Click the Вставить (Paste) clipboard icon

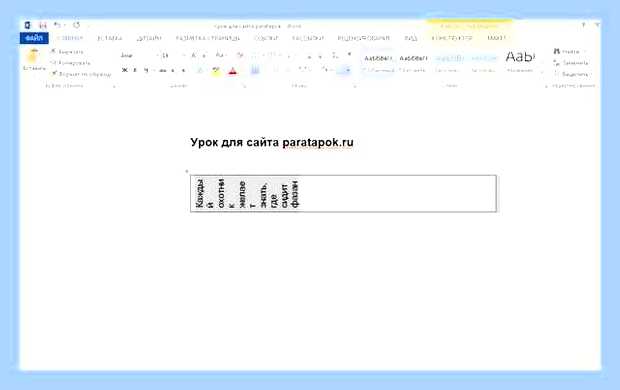coord(33,56)
